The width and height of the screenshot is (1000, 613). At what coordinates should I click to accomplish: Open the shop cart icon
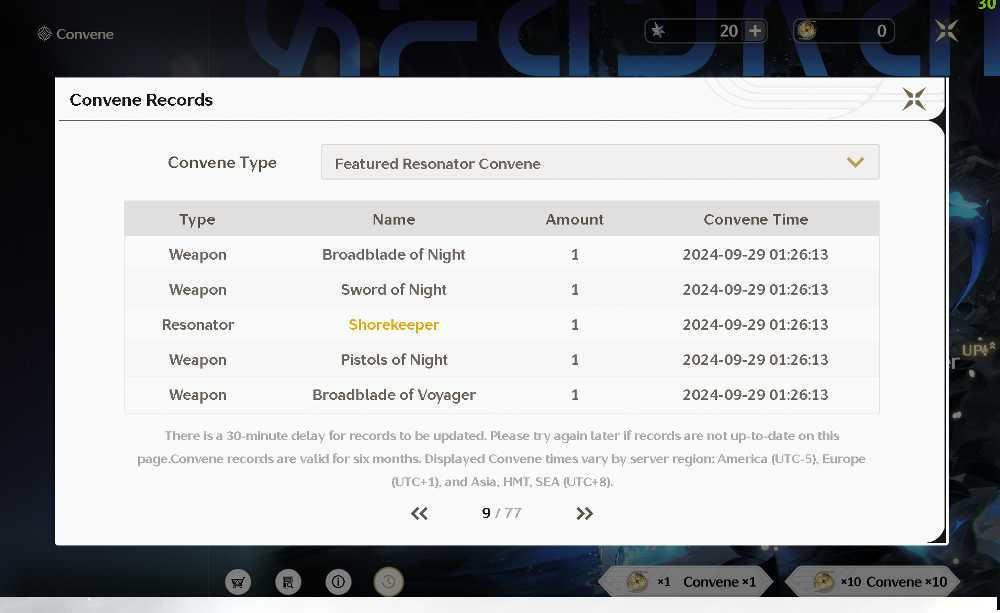(x=238, y=582)
